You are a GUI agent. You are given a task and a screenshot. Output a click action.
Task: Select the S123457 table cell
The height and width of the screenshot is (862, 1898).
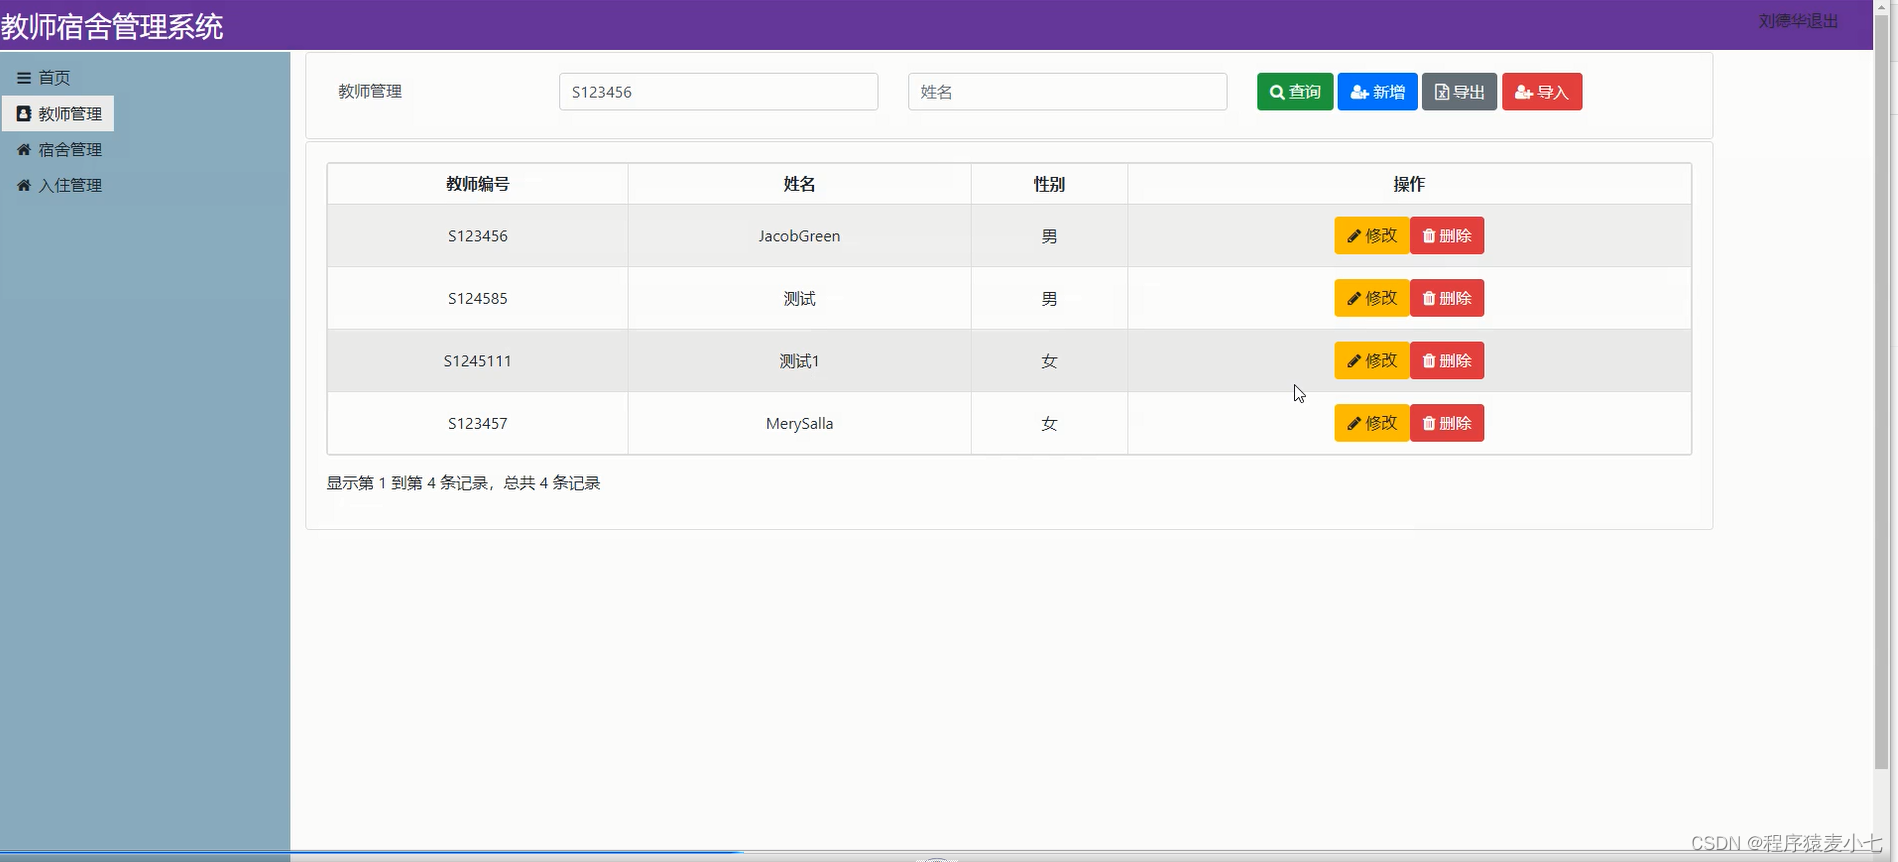tap(478, 423)
